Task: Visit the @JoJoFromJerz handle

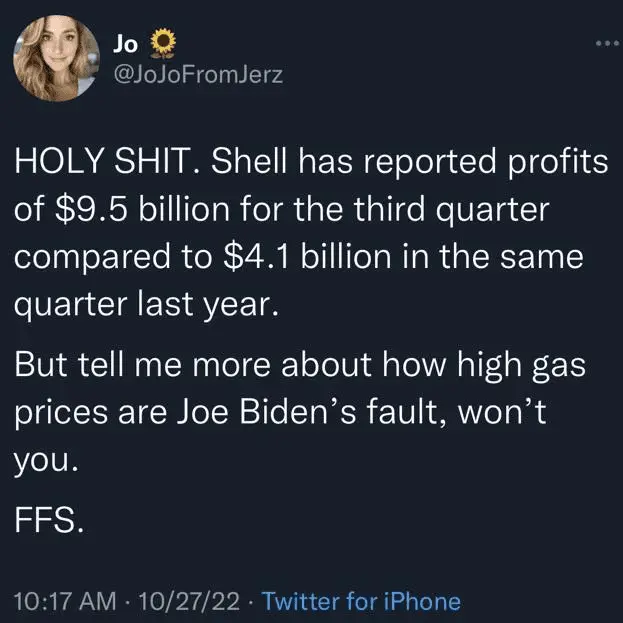Action: click(x=200, y=75)
